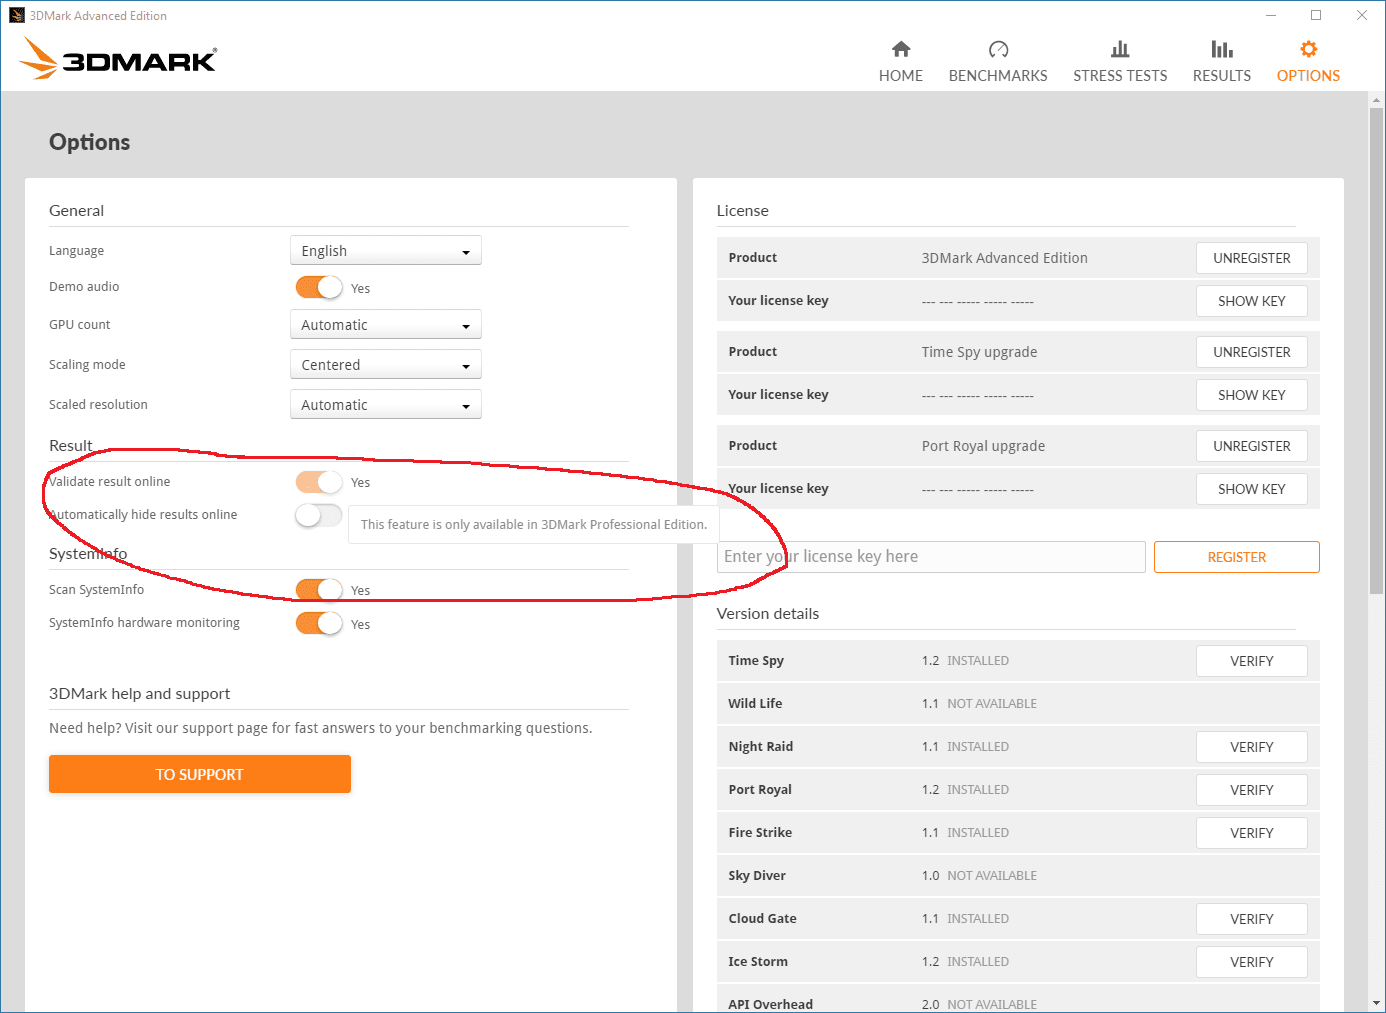Open the BENCHMARKS tab
The height and width of the screenshot is (1013, 1386).
[x=998, y=76]
